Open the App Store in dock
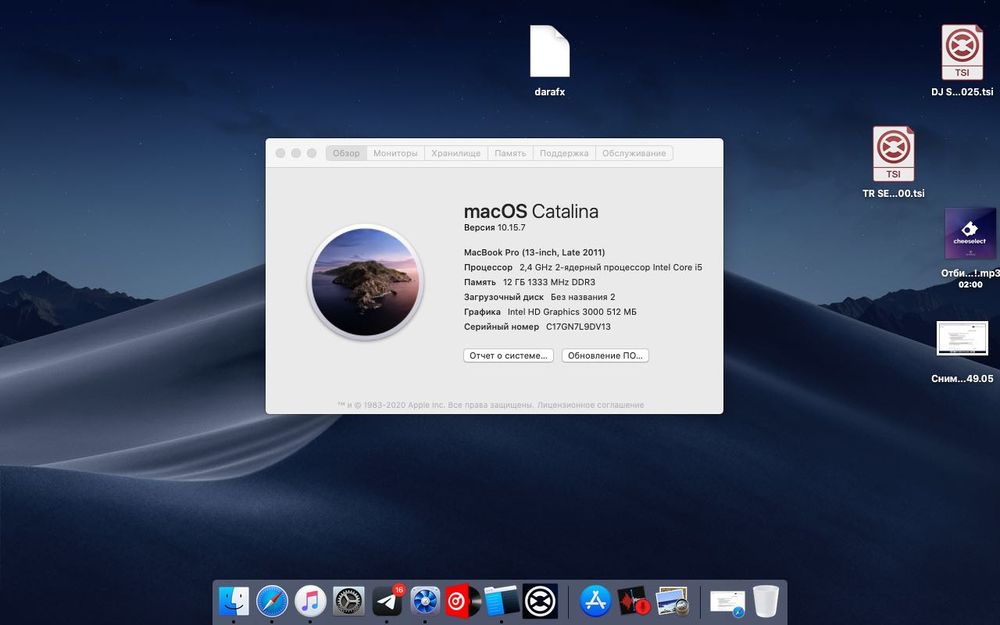The image size is (1000, 625). coord(596,601)
